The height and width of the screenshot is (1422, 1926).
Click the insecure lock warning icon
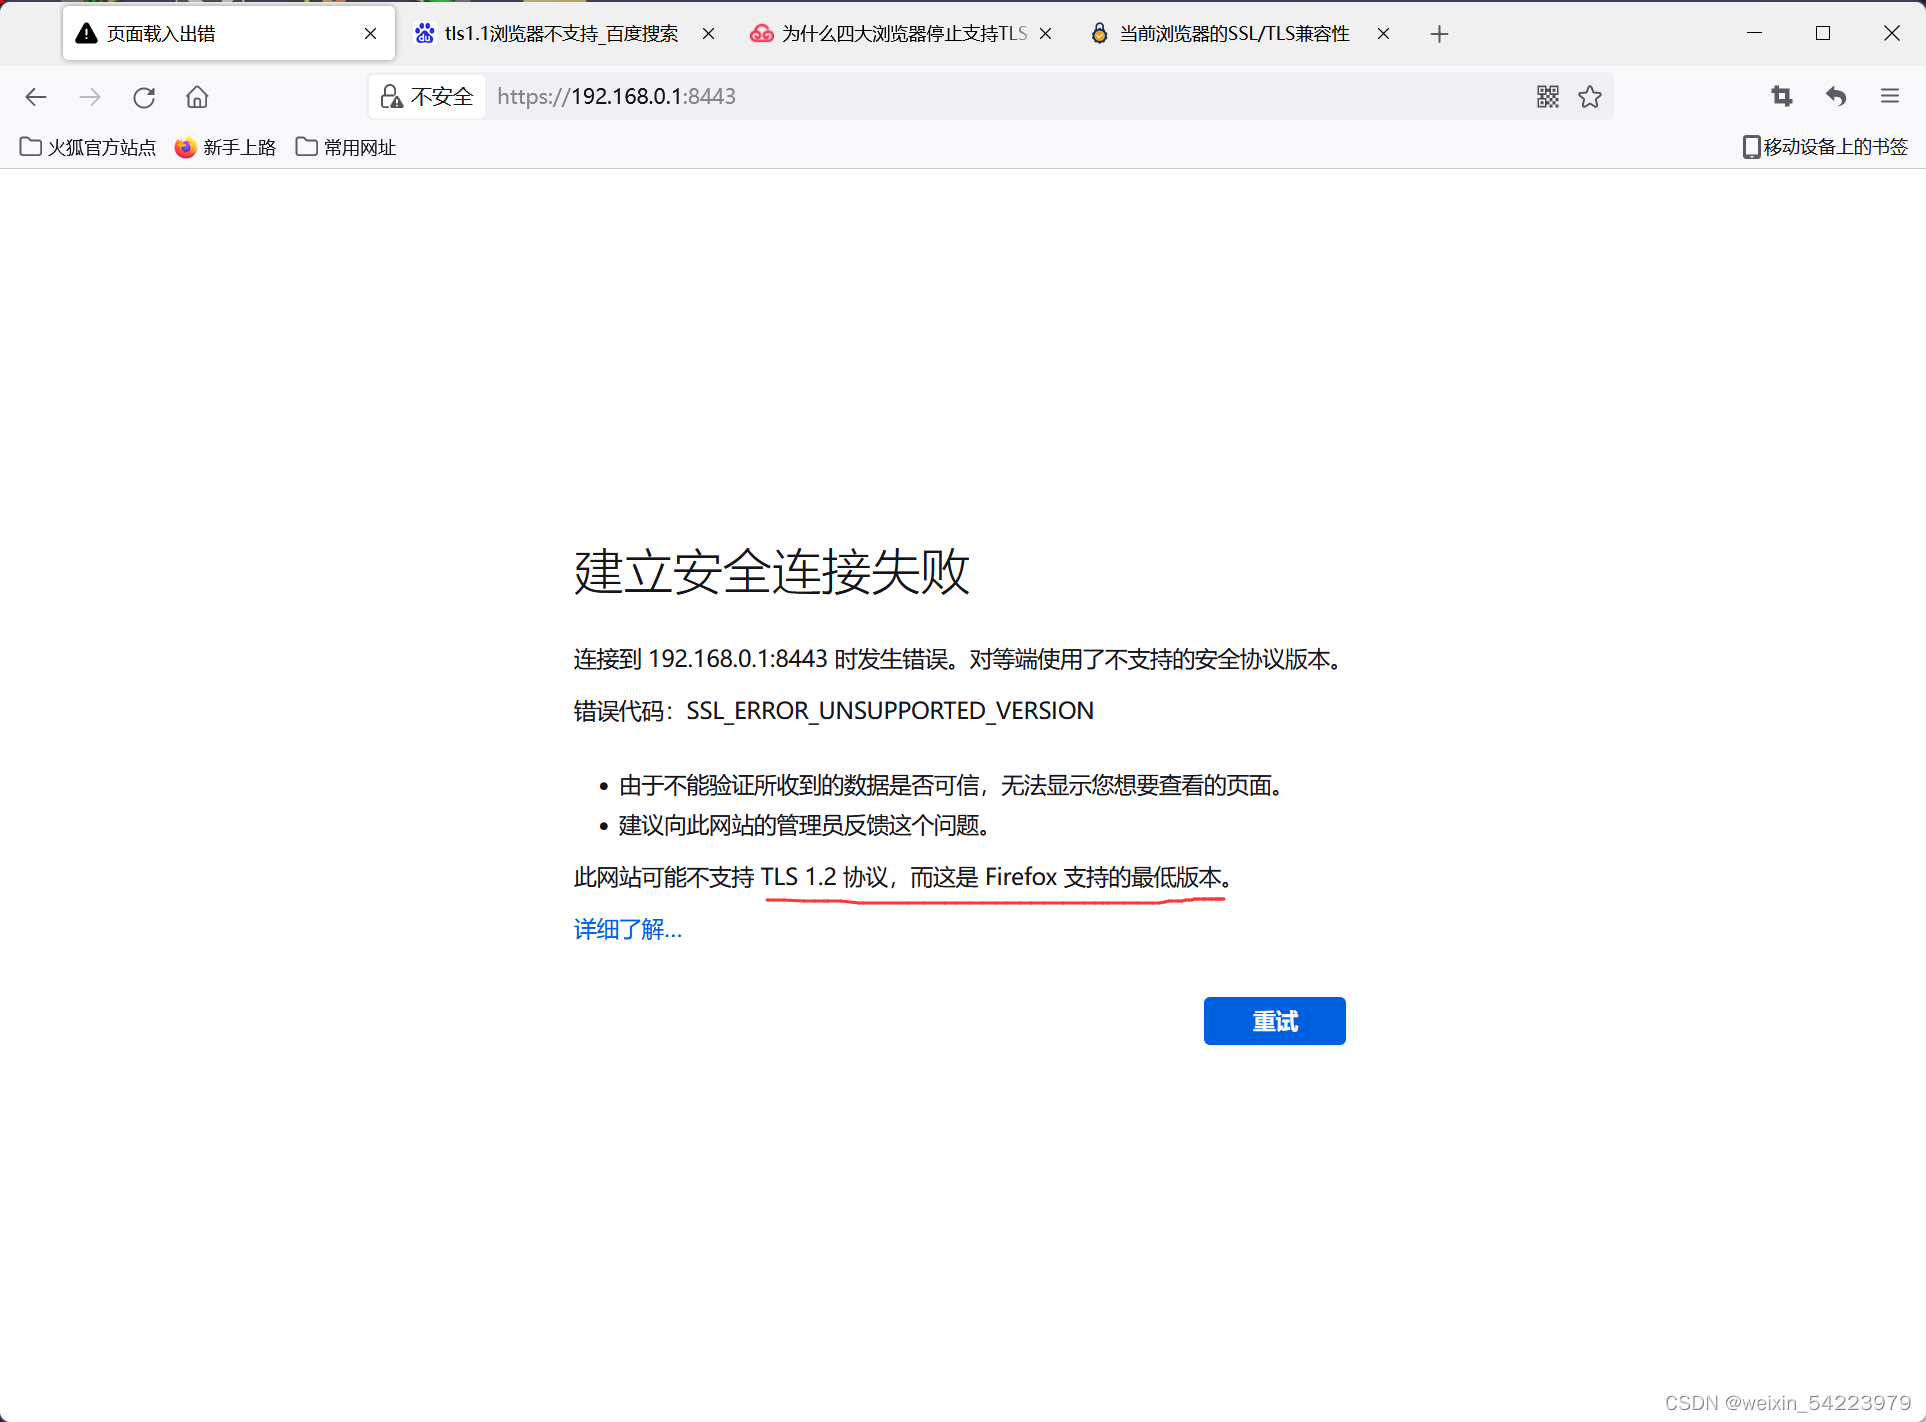click(x=391, y=97)
